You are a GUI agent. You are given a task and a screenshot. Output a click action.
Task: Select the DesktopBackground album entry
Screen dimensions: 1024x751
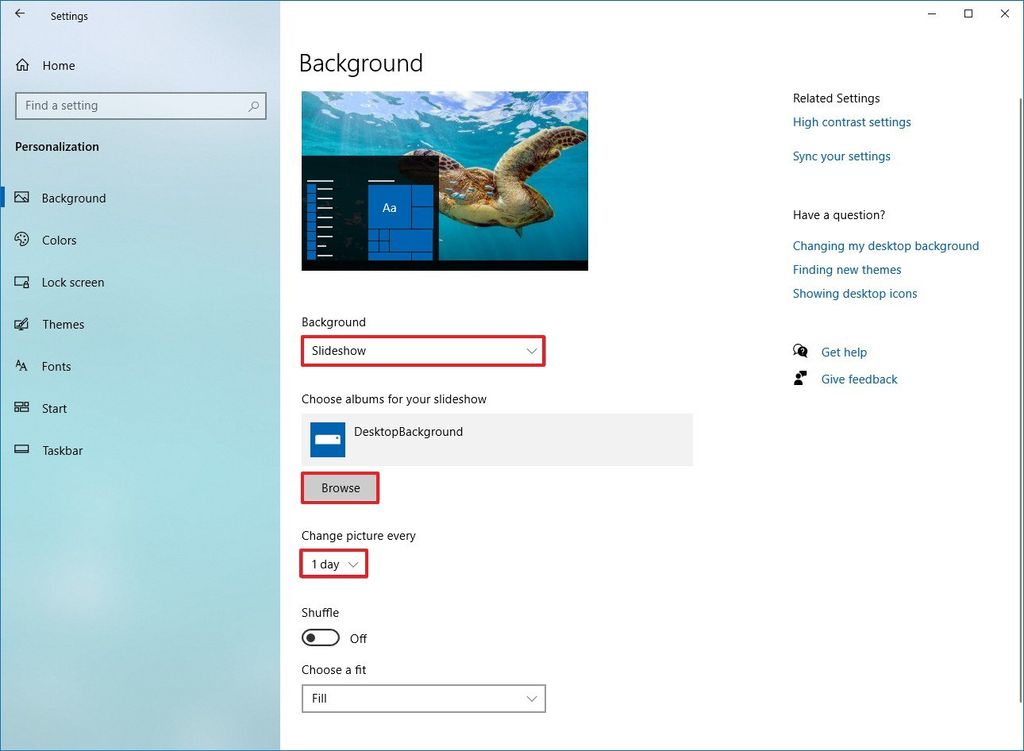[497, 439]
